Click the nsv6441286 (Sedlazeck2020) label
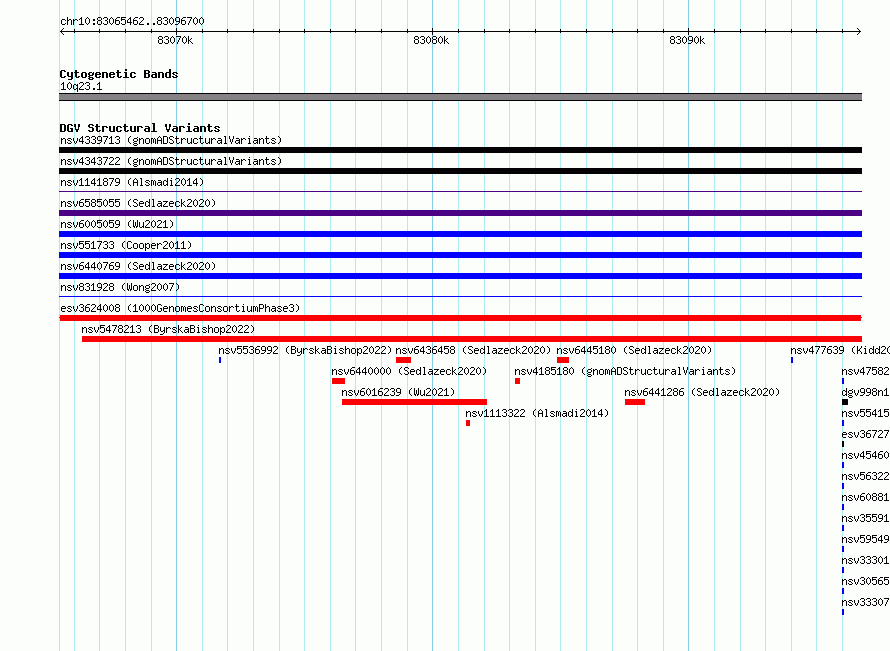The image size is (890, 651). (x=702, y=392)
